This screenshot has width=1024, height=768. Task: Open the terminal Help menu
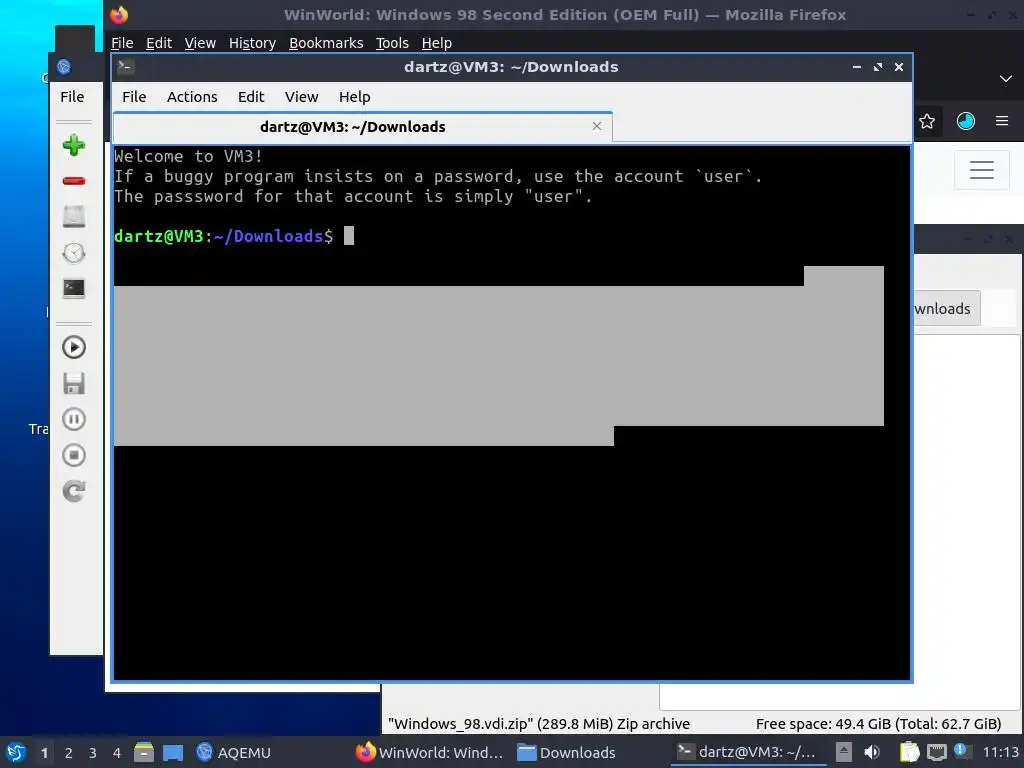[x=355, y=97]
